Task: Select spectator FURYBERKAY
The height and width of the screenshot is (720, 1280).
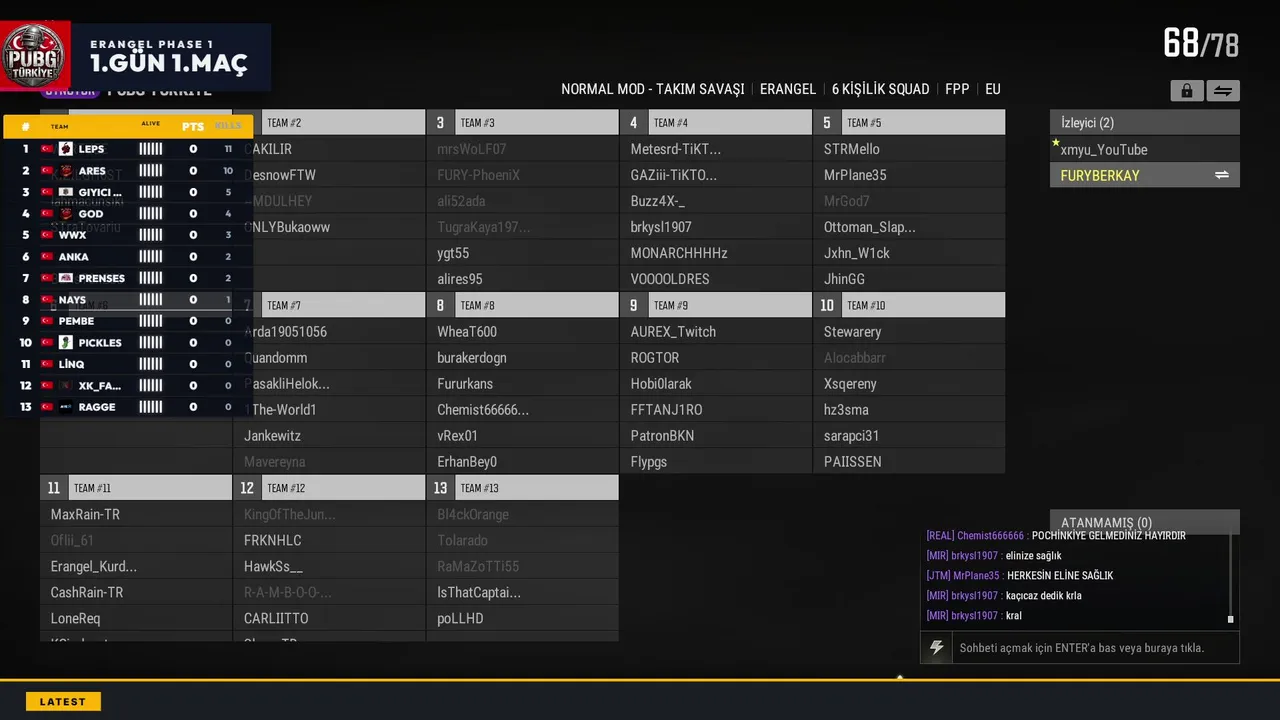Action: (1145, 175)
